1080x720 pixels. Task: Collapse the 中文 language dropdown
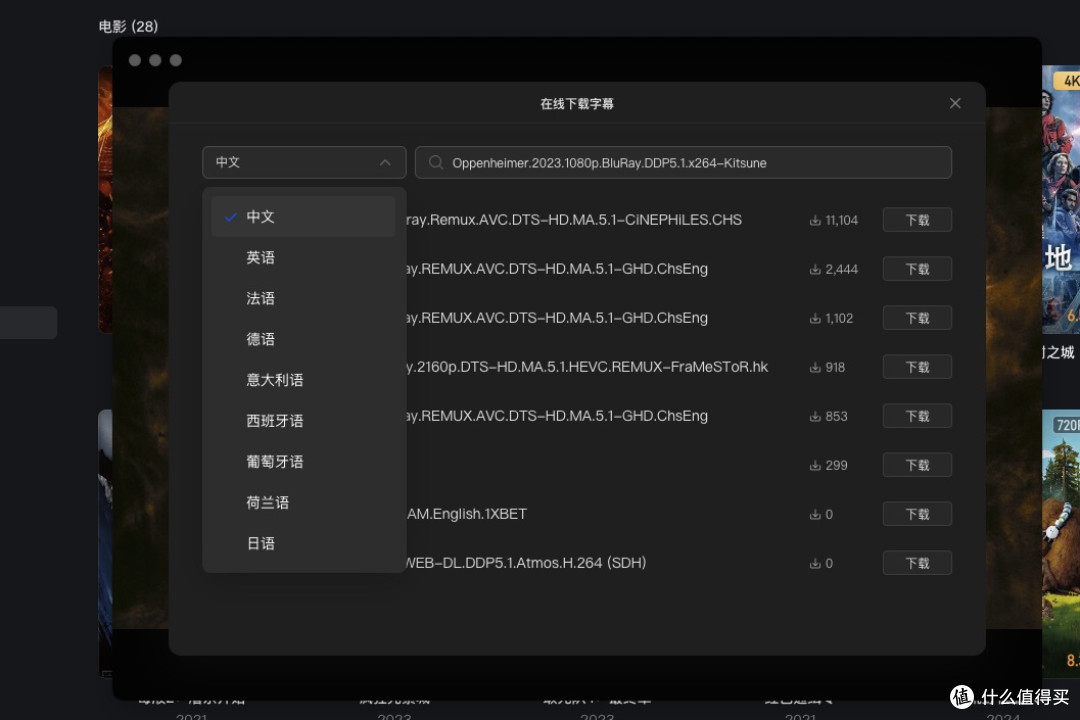304,163
